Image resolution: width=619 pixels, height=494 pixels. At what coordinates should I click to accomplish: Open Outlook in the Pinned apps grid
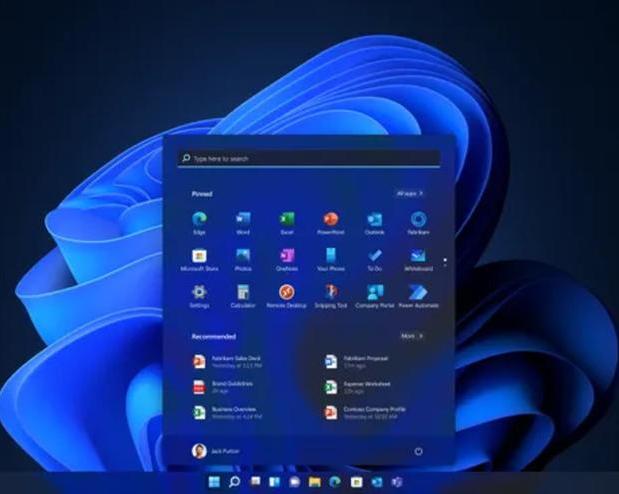[375, 223]
